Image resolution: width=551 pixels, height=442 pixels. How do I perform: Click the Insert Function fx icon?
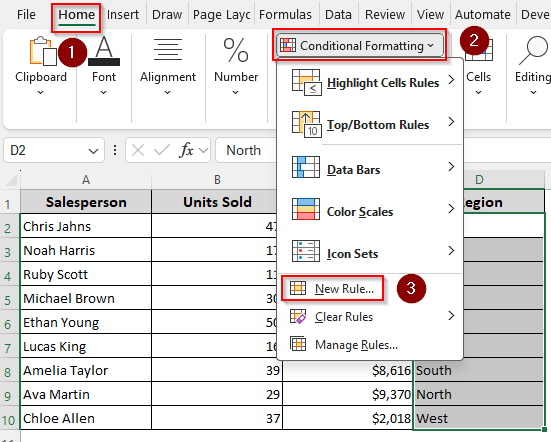point(186,150)
